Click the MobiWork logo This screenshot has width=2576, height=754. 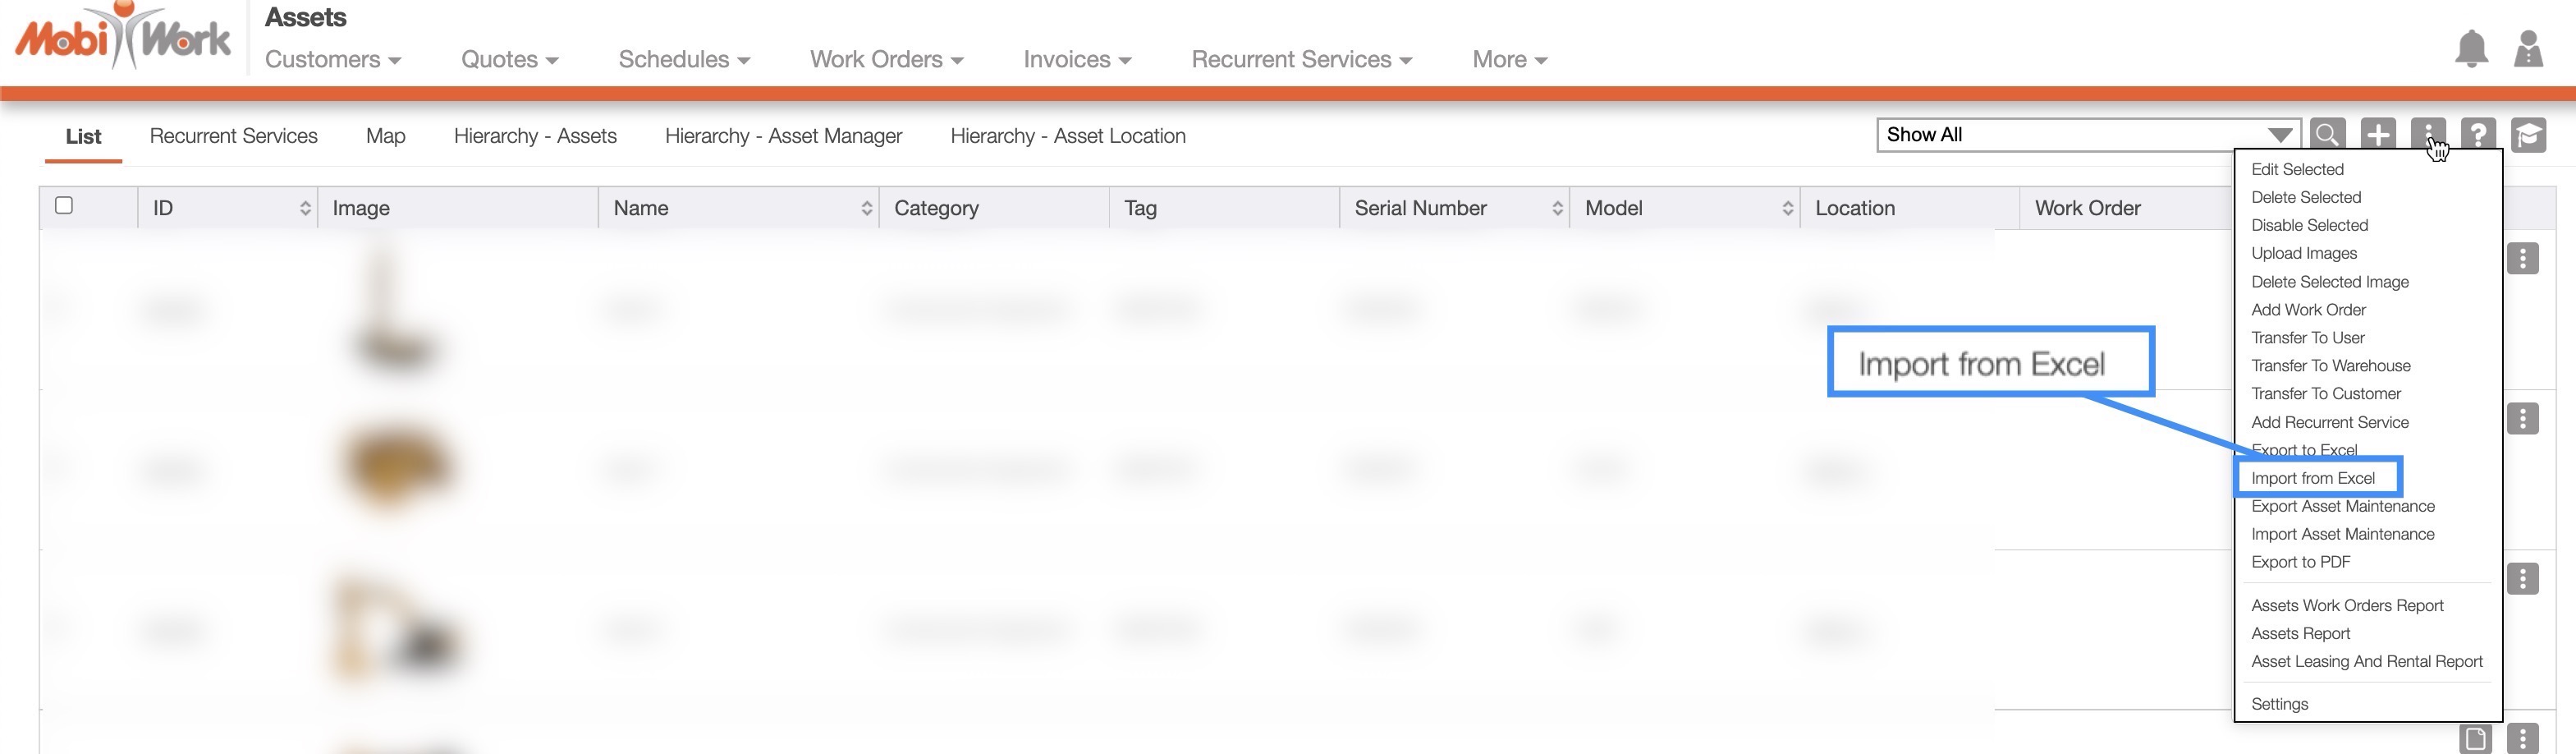(x=122, y=38)
